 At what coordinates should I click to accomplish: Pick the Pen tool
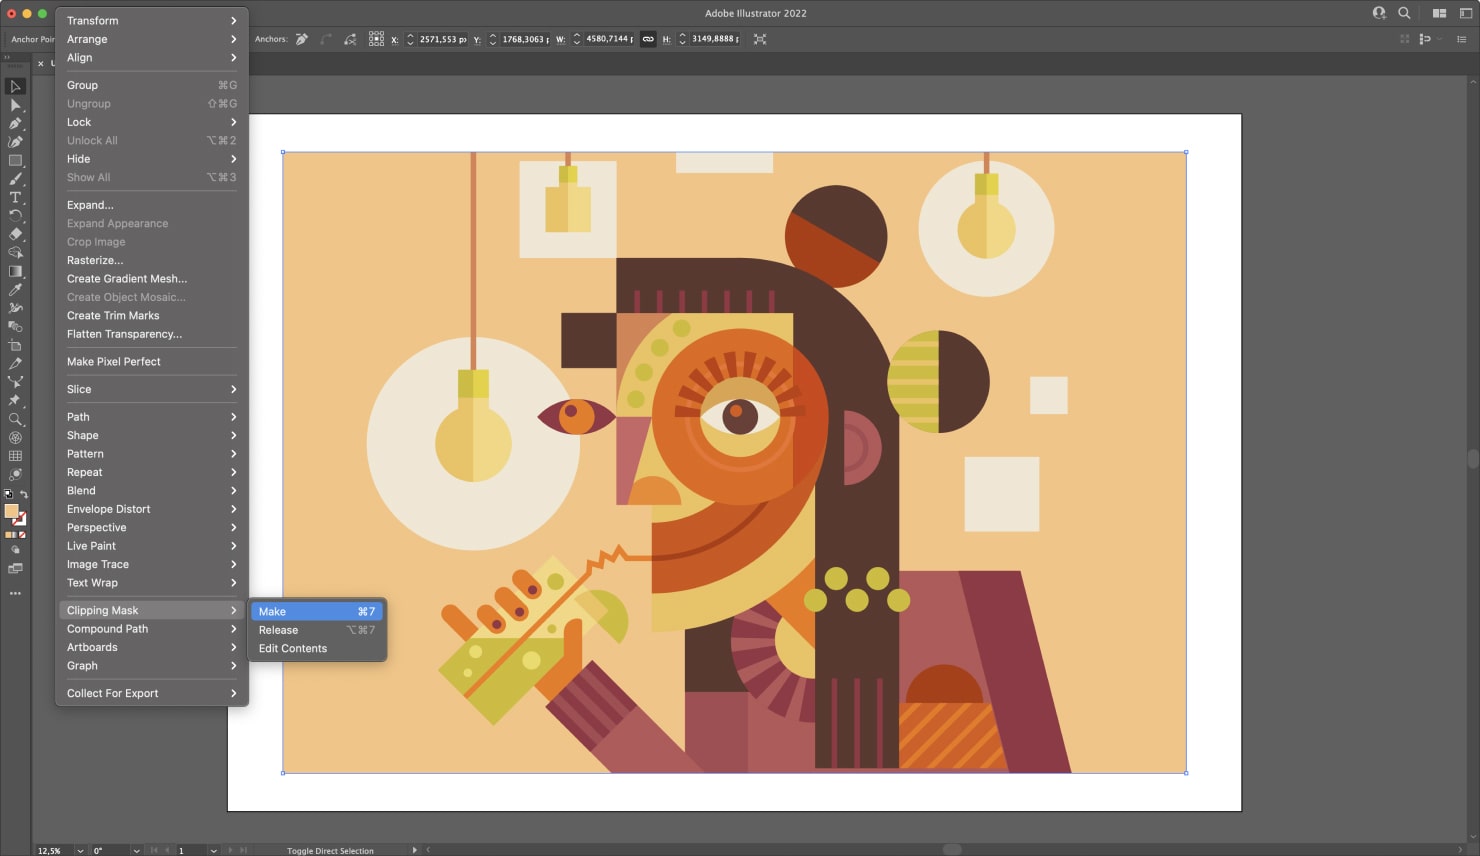(x=15, y=123)
